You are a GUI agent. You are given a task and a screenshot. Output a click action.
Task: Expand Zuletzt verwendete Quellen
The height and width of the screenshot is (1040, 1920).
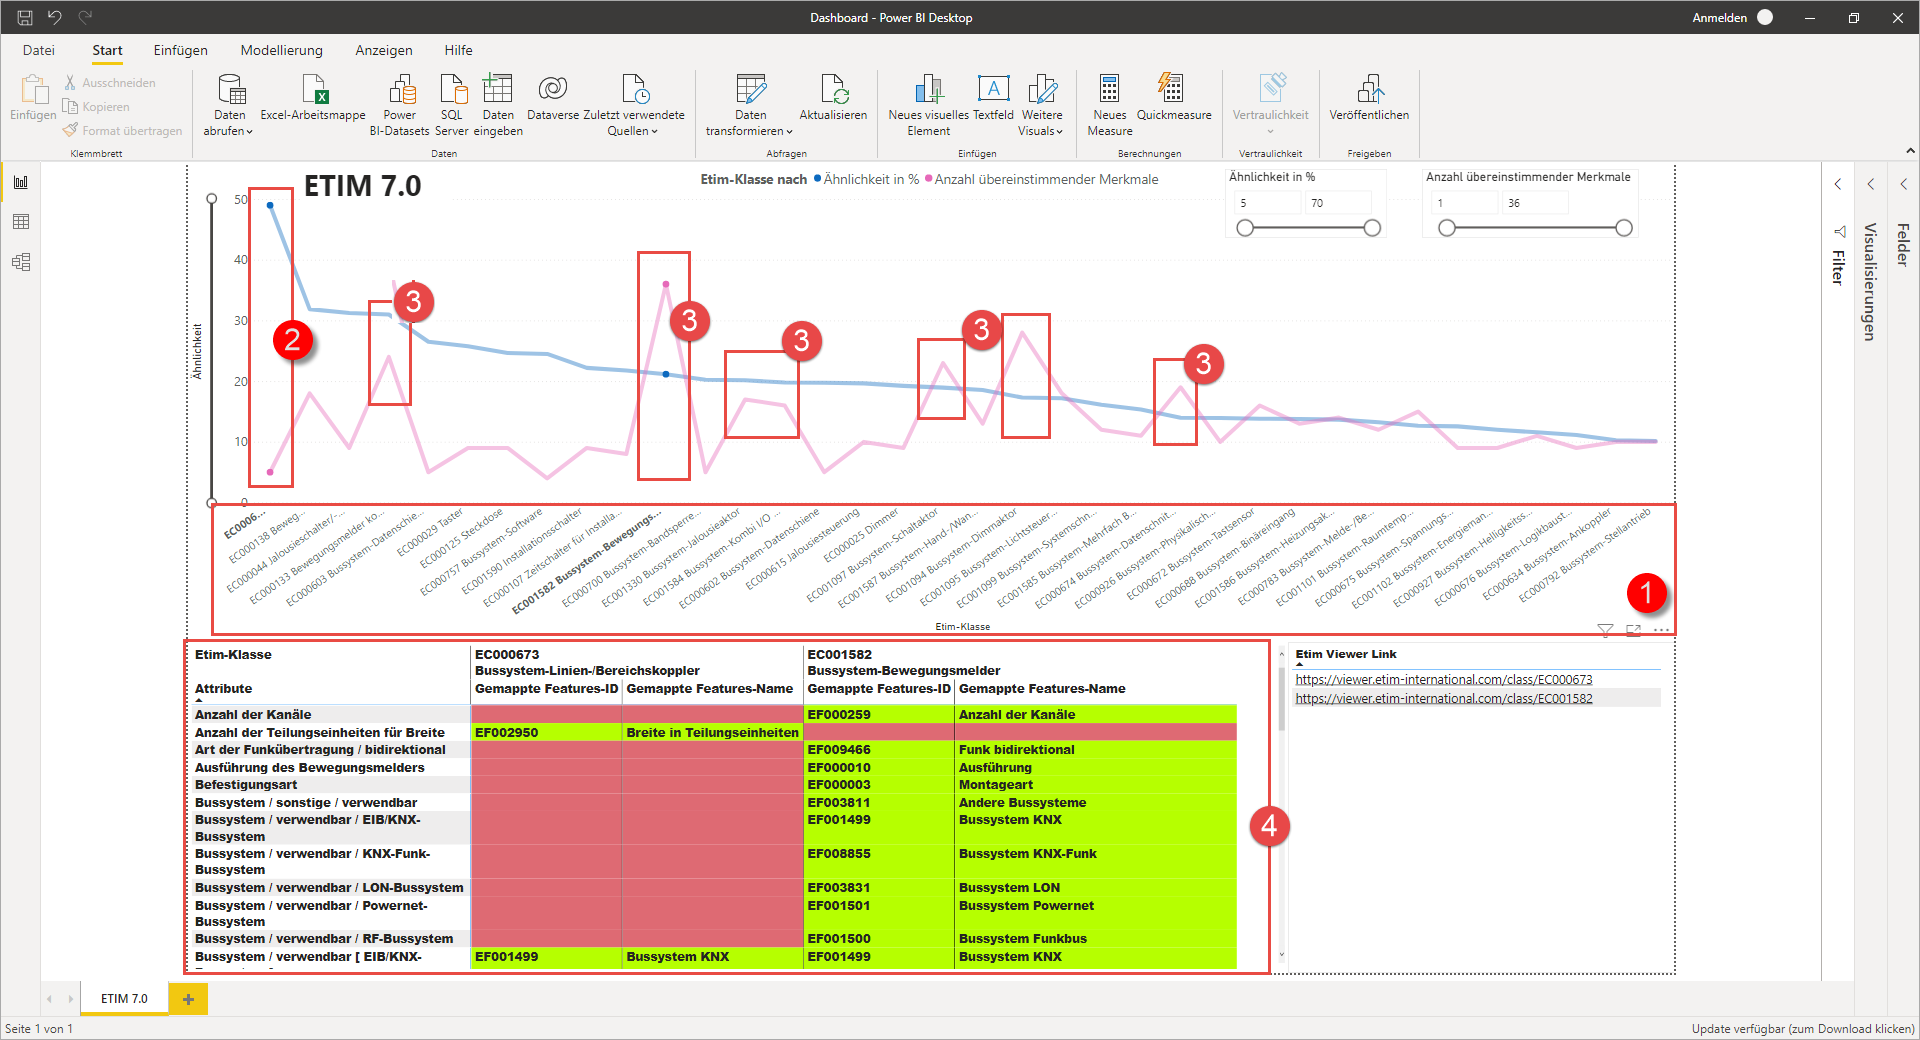coord(634,105)
